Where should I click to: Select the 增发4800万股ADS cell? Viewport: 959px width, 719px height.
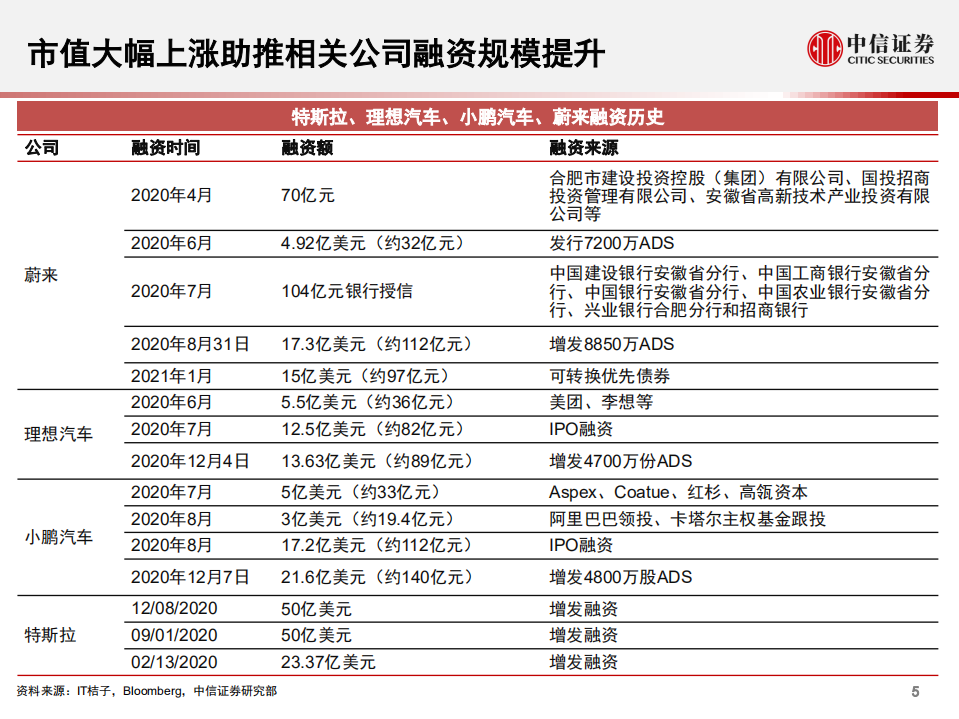[x=613, y=577]
